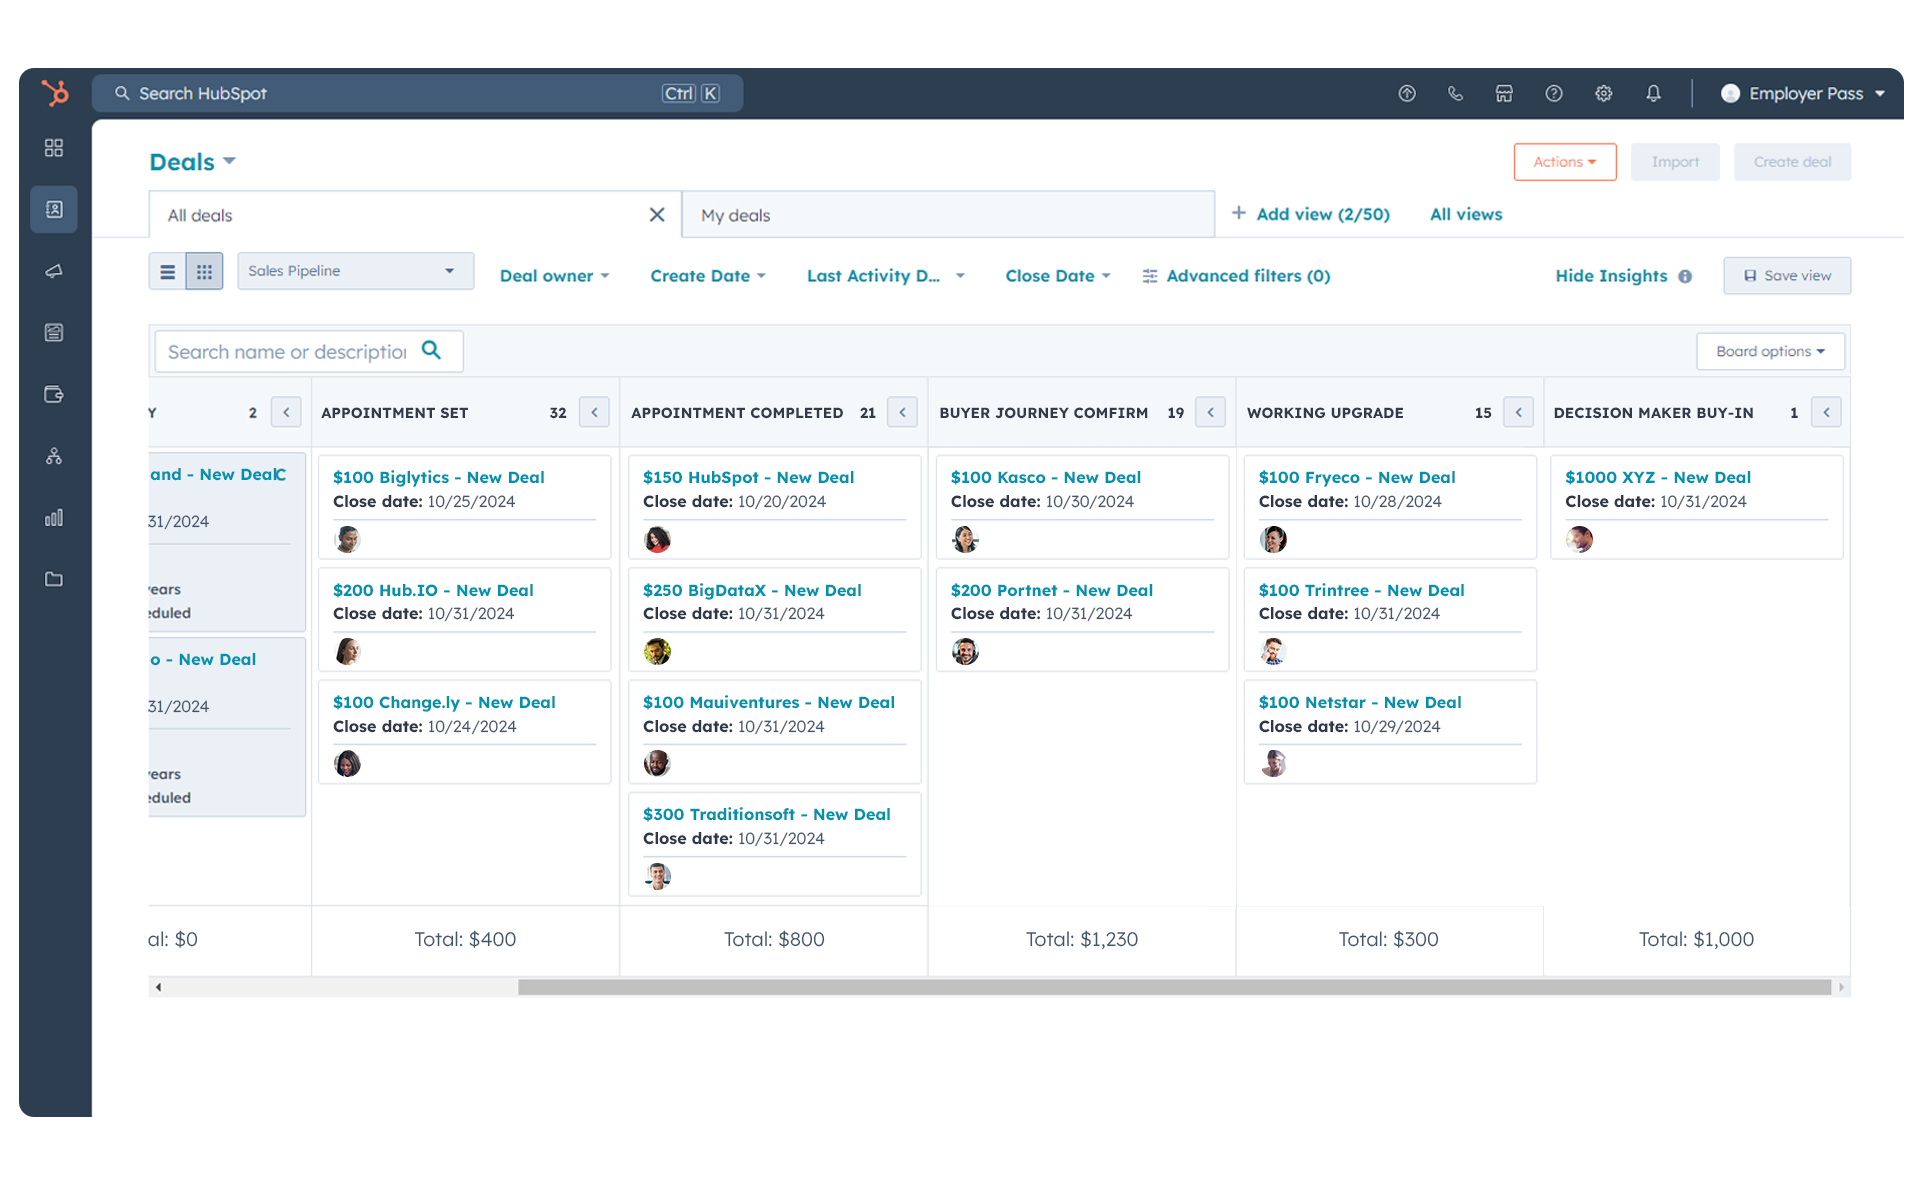Open the dashboard grid icon in sidebar
Screen dimensions: 1920x1200
coord(54,148)
